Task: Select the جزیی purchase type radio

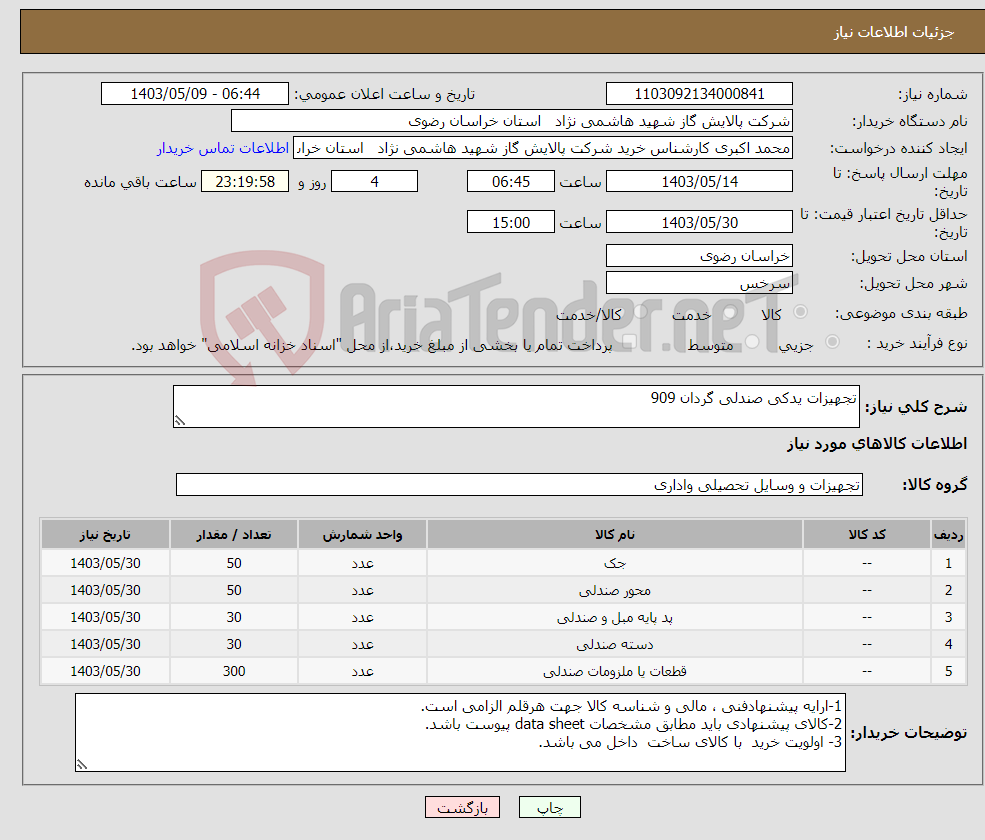Action: pos(832,342)
